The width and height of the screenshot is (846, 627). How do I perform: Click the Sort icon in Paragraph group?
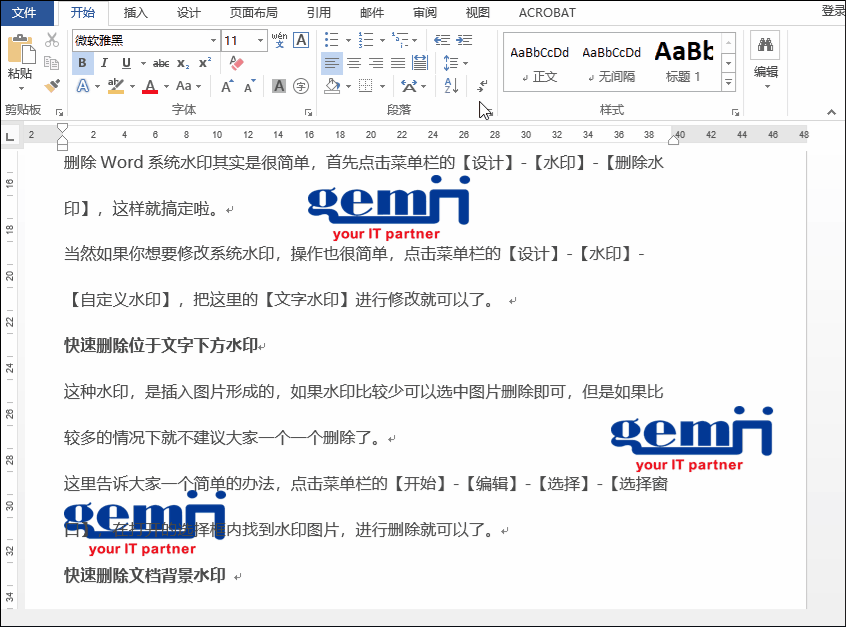click(x=450, y=85)
